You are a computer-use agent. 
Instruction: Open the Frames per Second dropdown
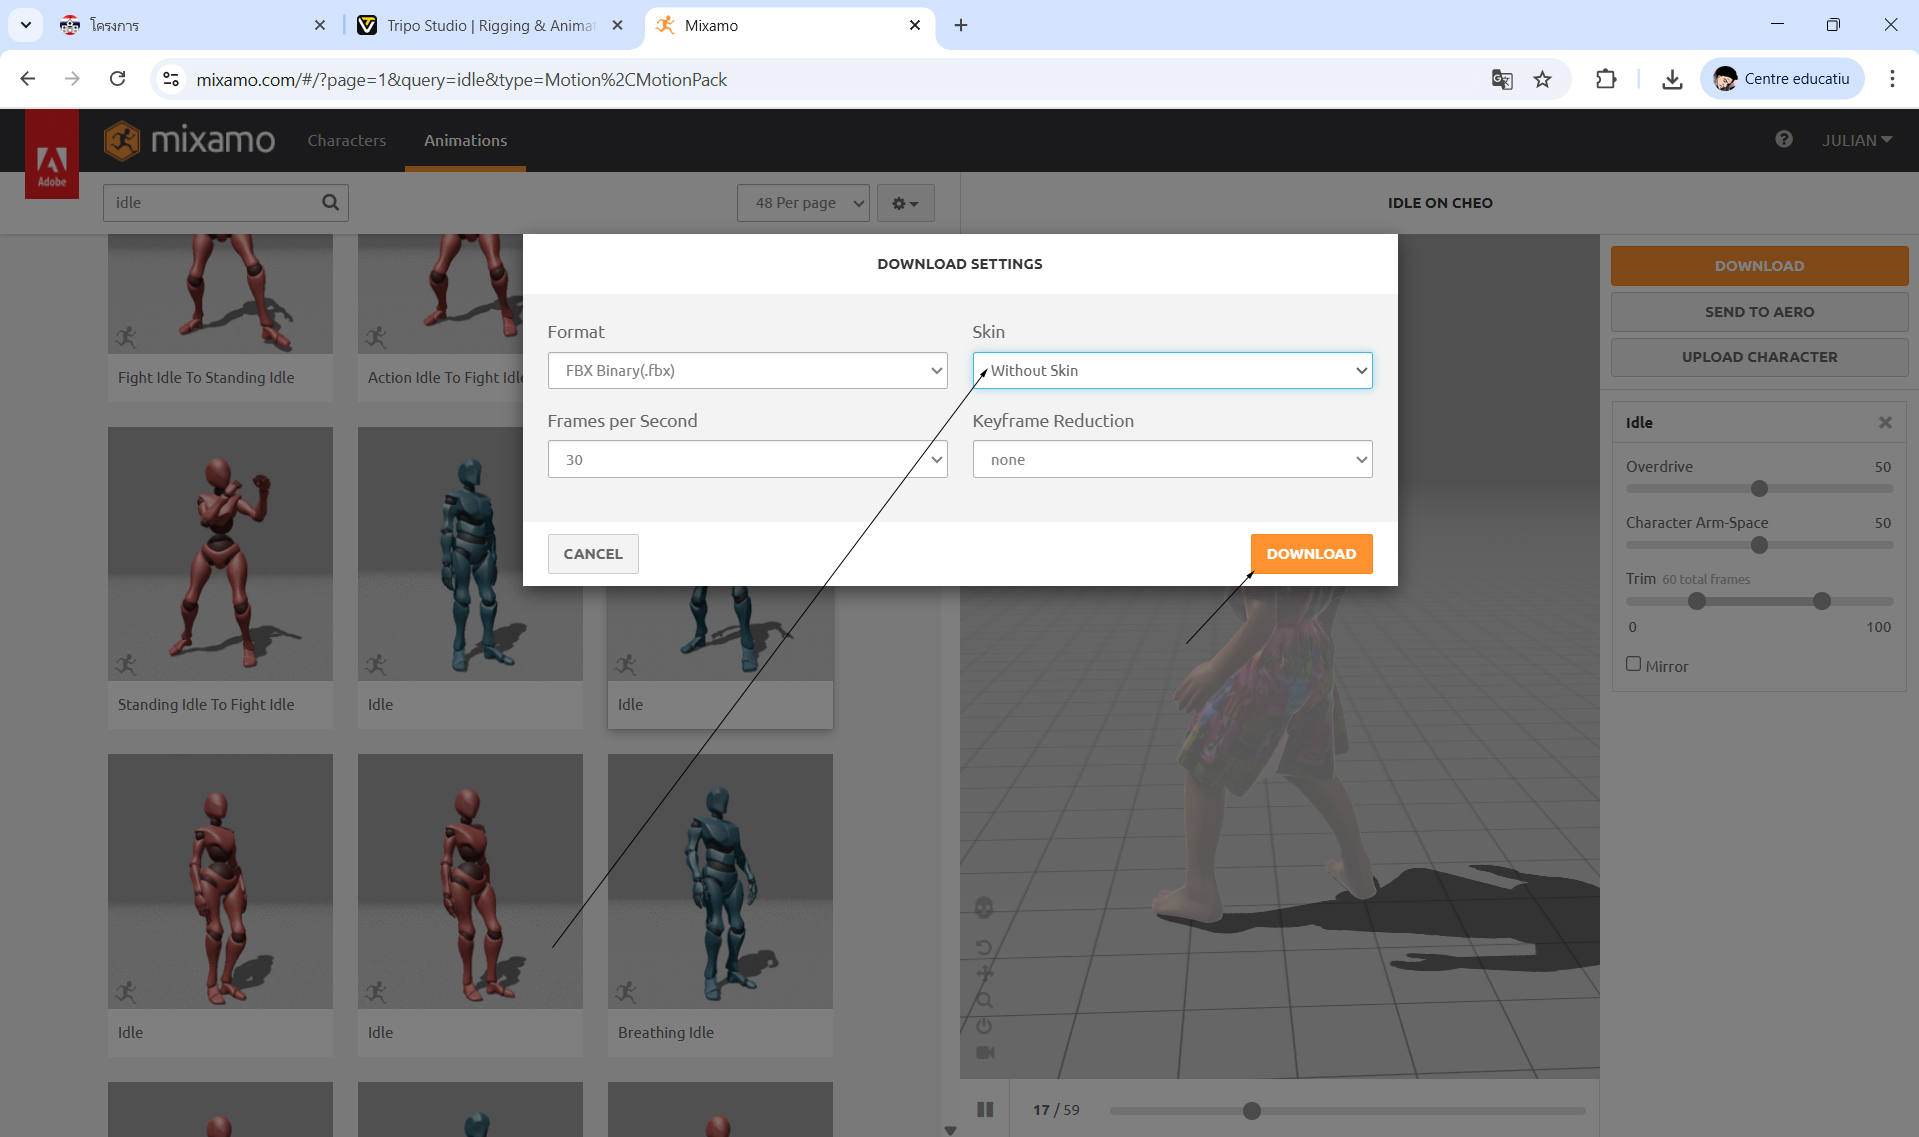pos(747,460)
